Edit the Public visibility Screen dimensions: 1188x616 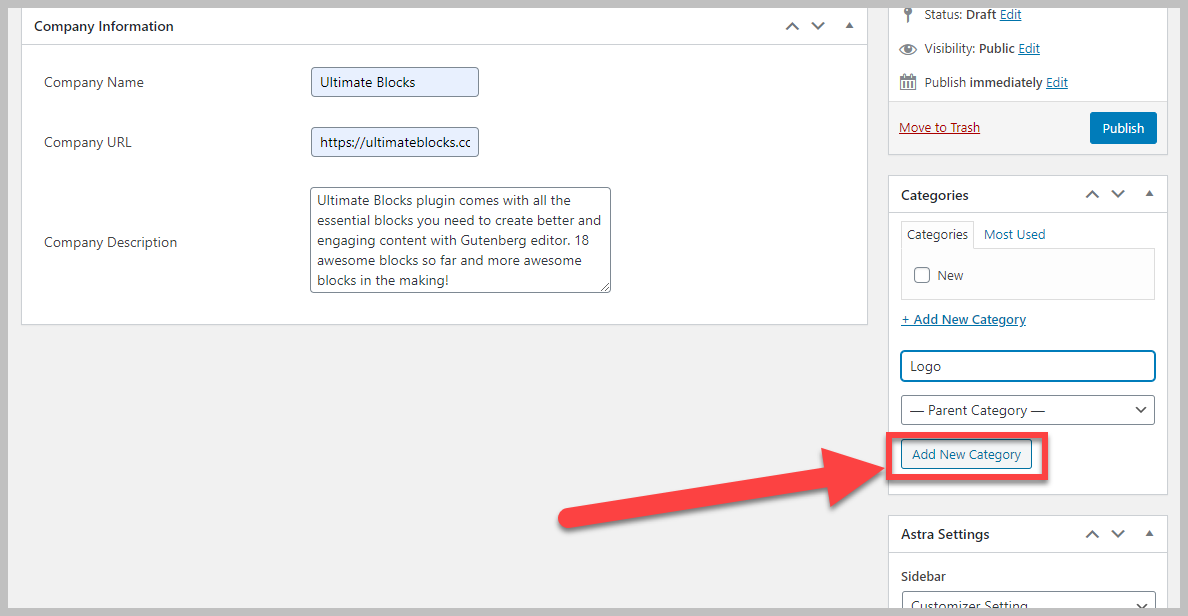click(x=1028, y=48)
